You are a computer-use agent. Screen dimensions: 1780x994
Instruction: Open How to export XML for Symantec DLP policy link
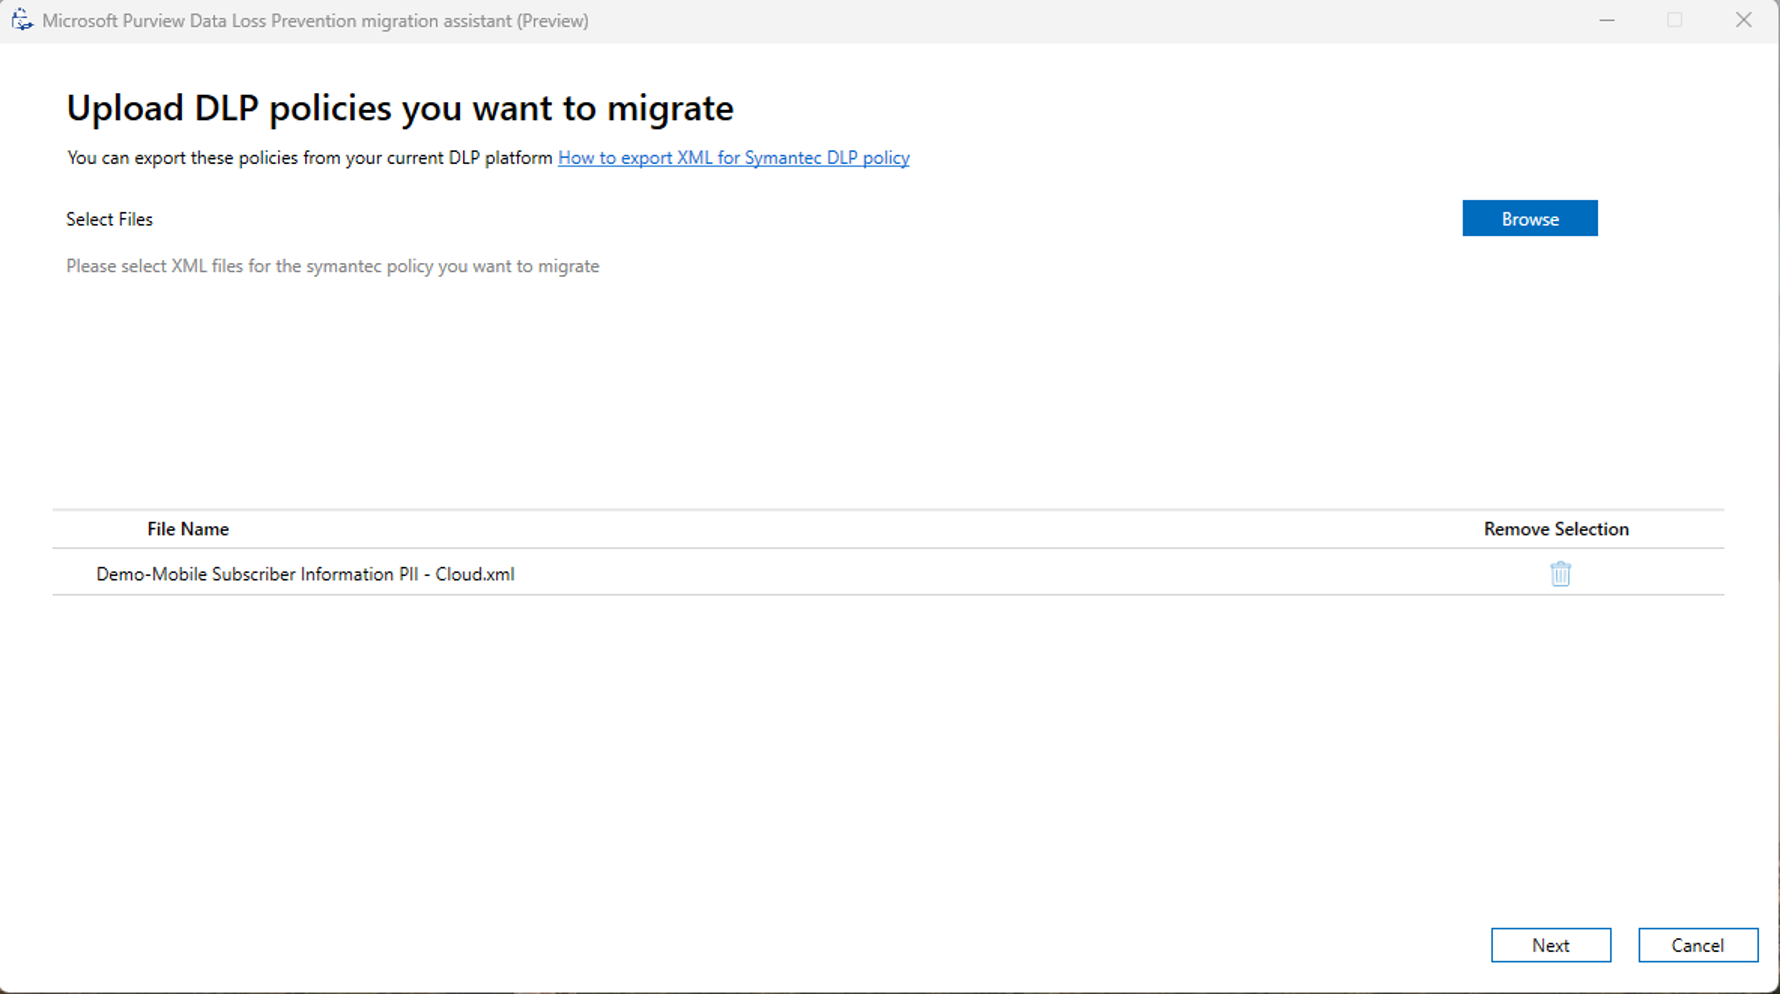click(x=733, y=158)
